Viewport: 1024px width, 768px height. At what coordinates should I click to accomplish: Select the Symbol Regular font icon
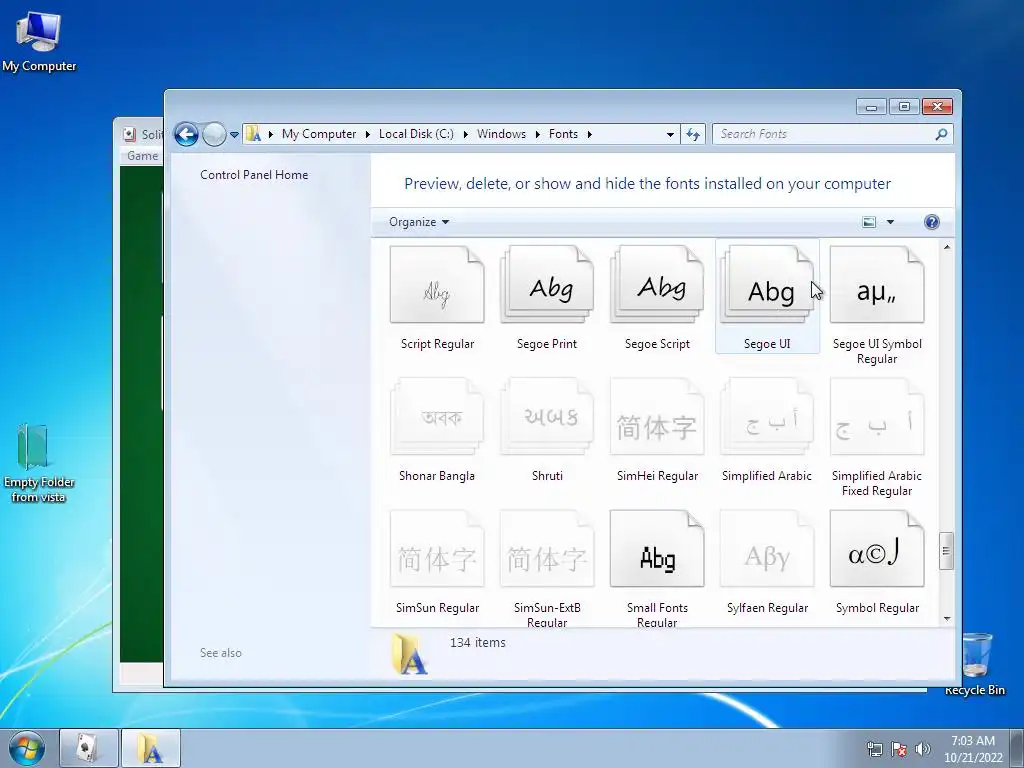pyautogui.click(x=877, y=549)
